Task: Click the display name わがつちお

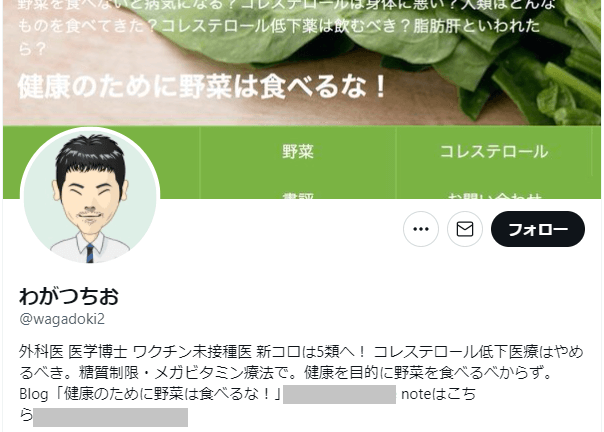Action: 69,296
